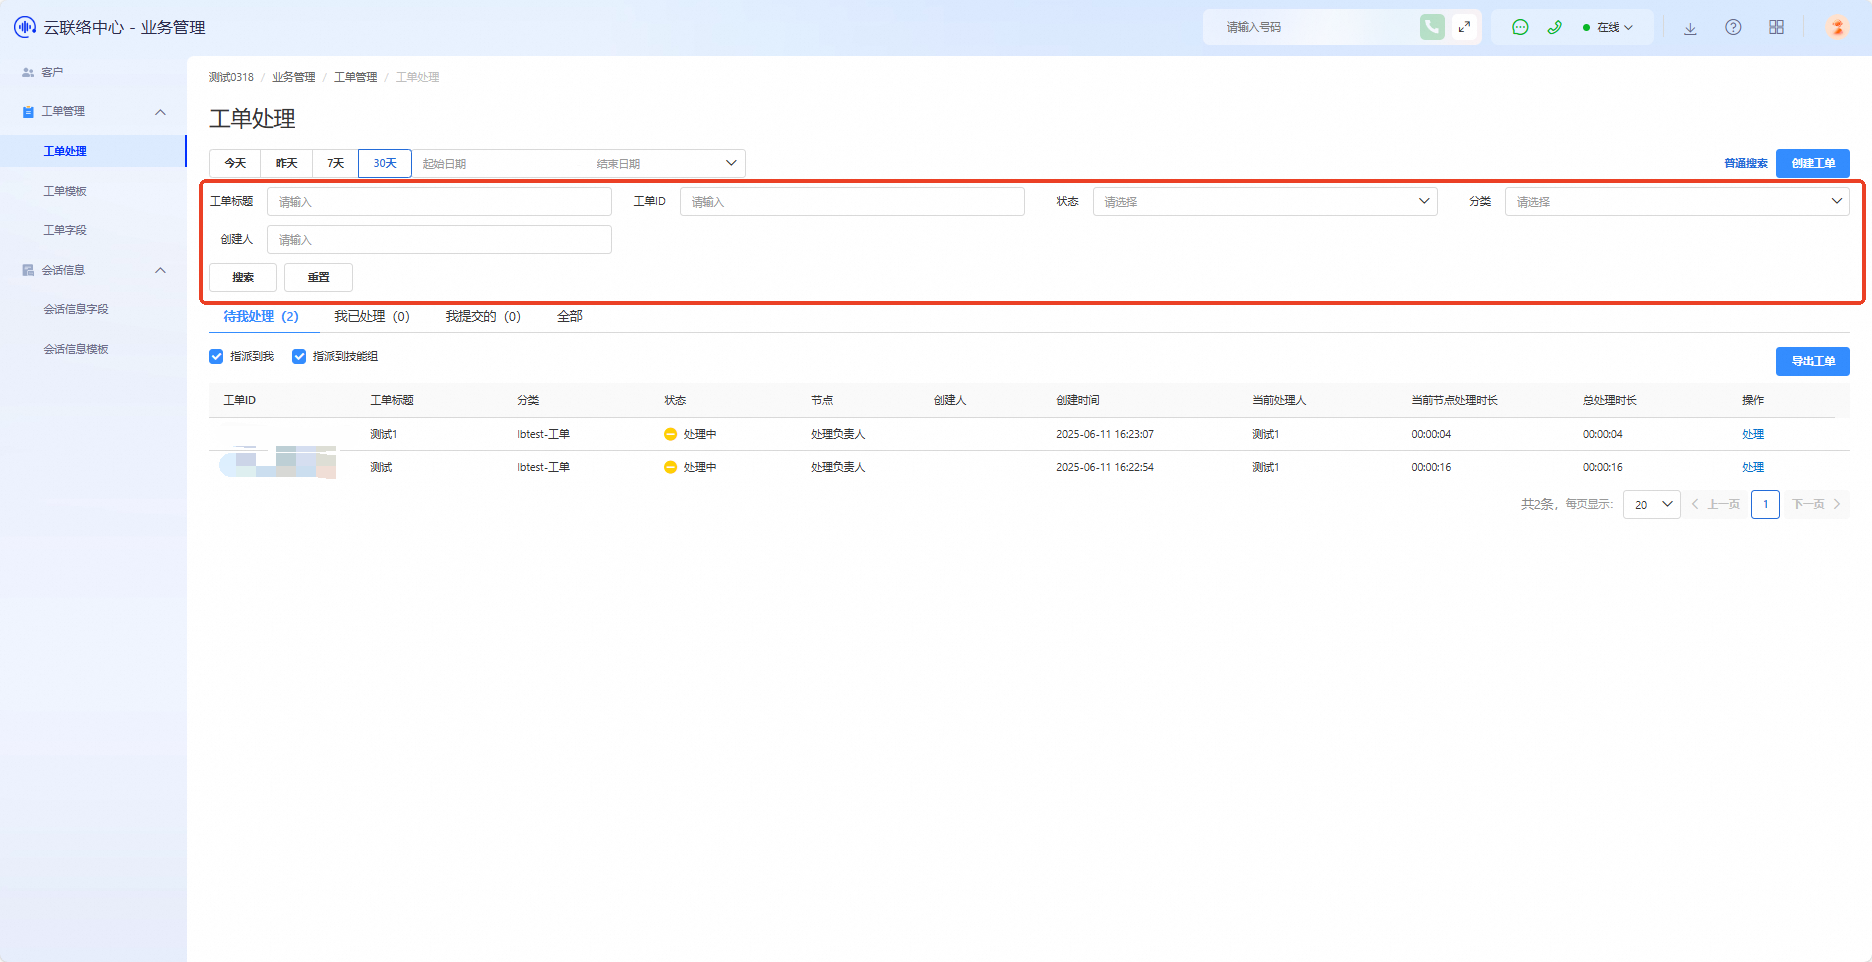Viewport: 1872px width, 962px height.
Task: Open the page size dropdown showing 20
Action: [1652, 504]
